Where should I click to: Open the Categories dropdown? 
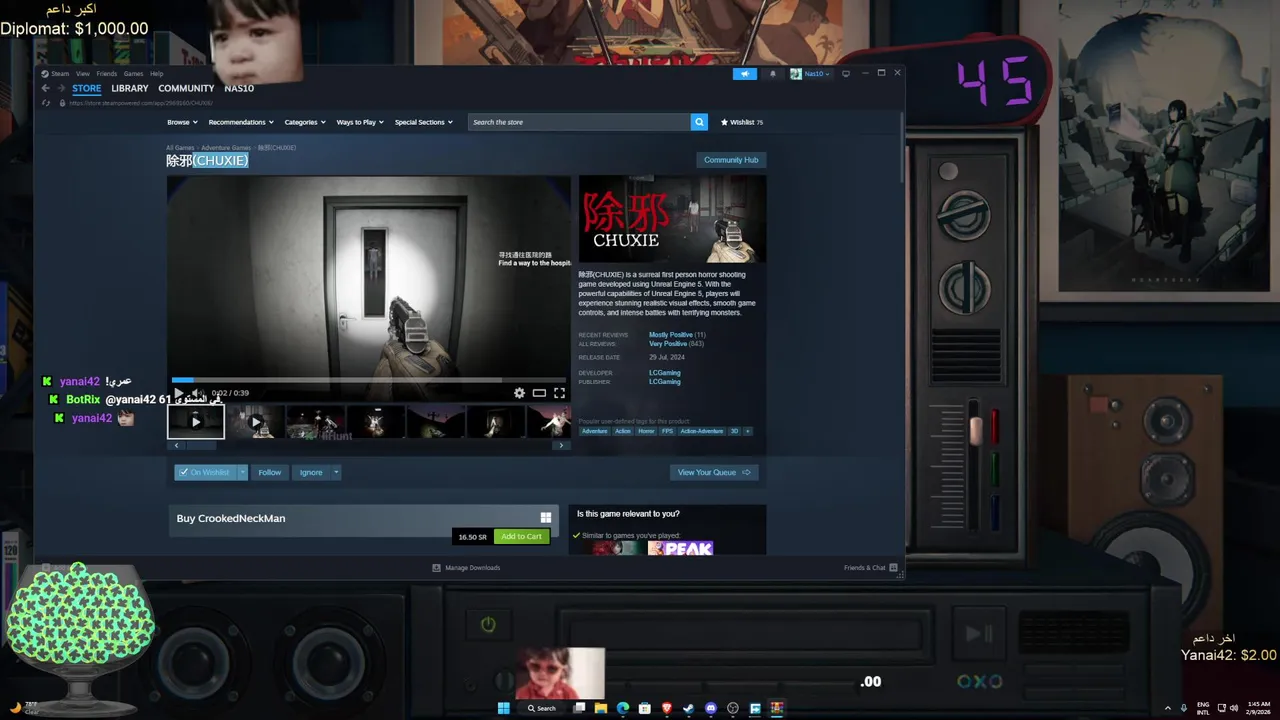click(304, 122)
